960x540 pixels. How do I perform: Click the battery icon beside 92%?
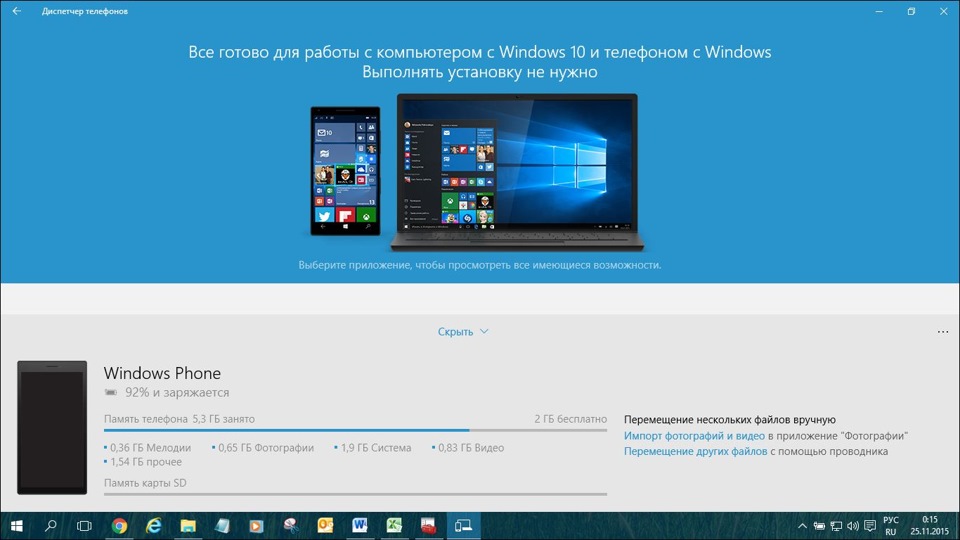click(111, 392)
